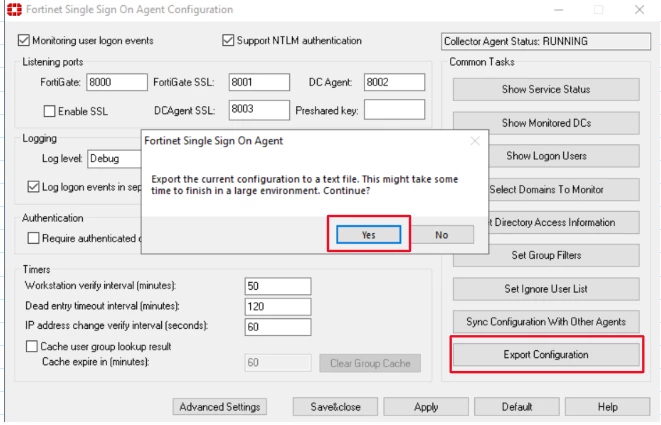661x425 pixels.
Task: Click Dead entry timeout interval field
Action: pos(278,307)
